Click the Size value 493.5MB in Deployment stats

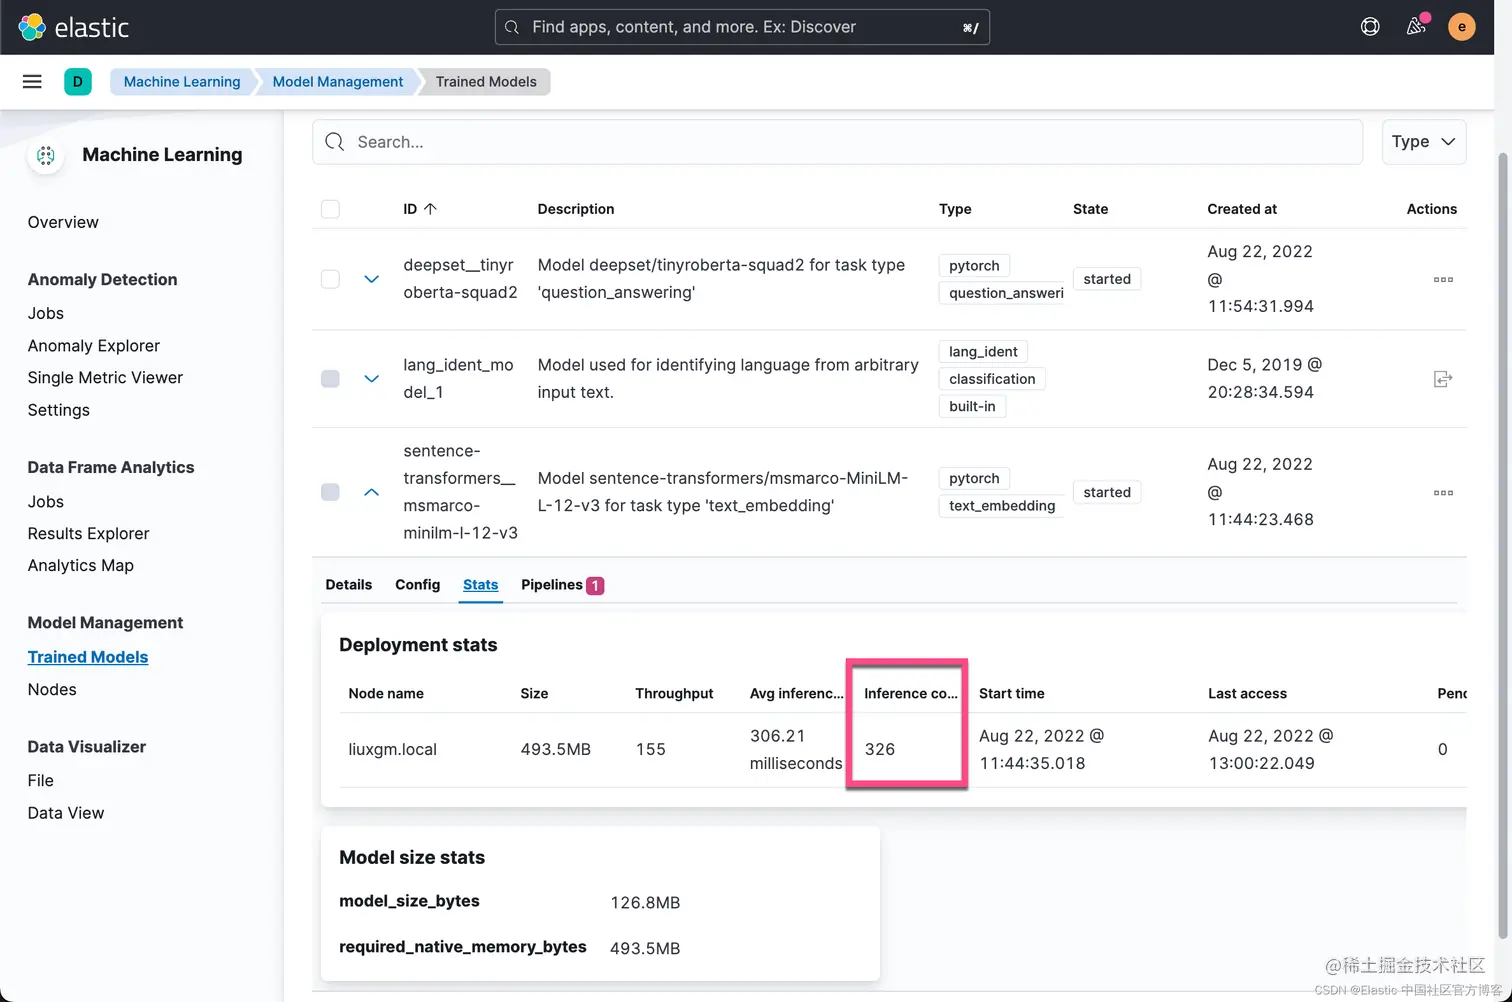(556, 750)
